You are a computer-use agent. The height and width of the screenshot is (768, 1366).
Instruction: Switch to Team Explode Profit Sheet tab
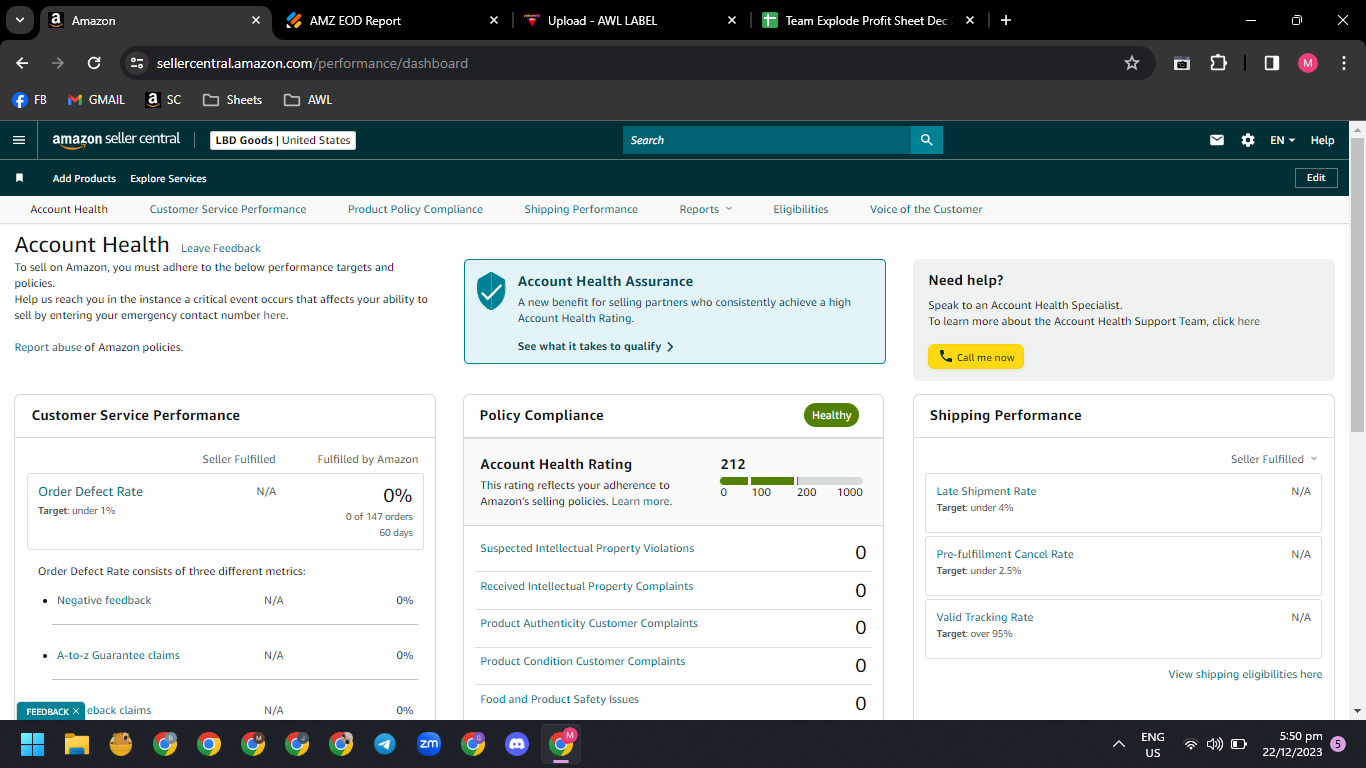(868, 20)
